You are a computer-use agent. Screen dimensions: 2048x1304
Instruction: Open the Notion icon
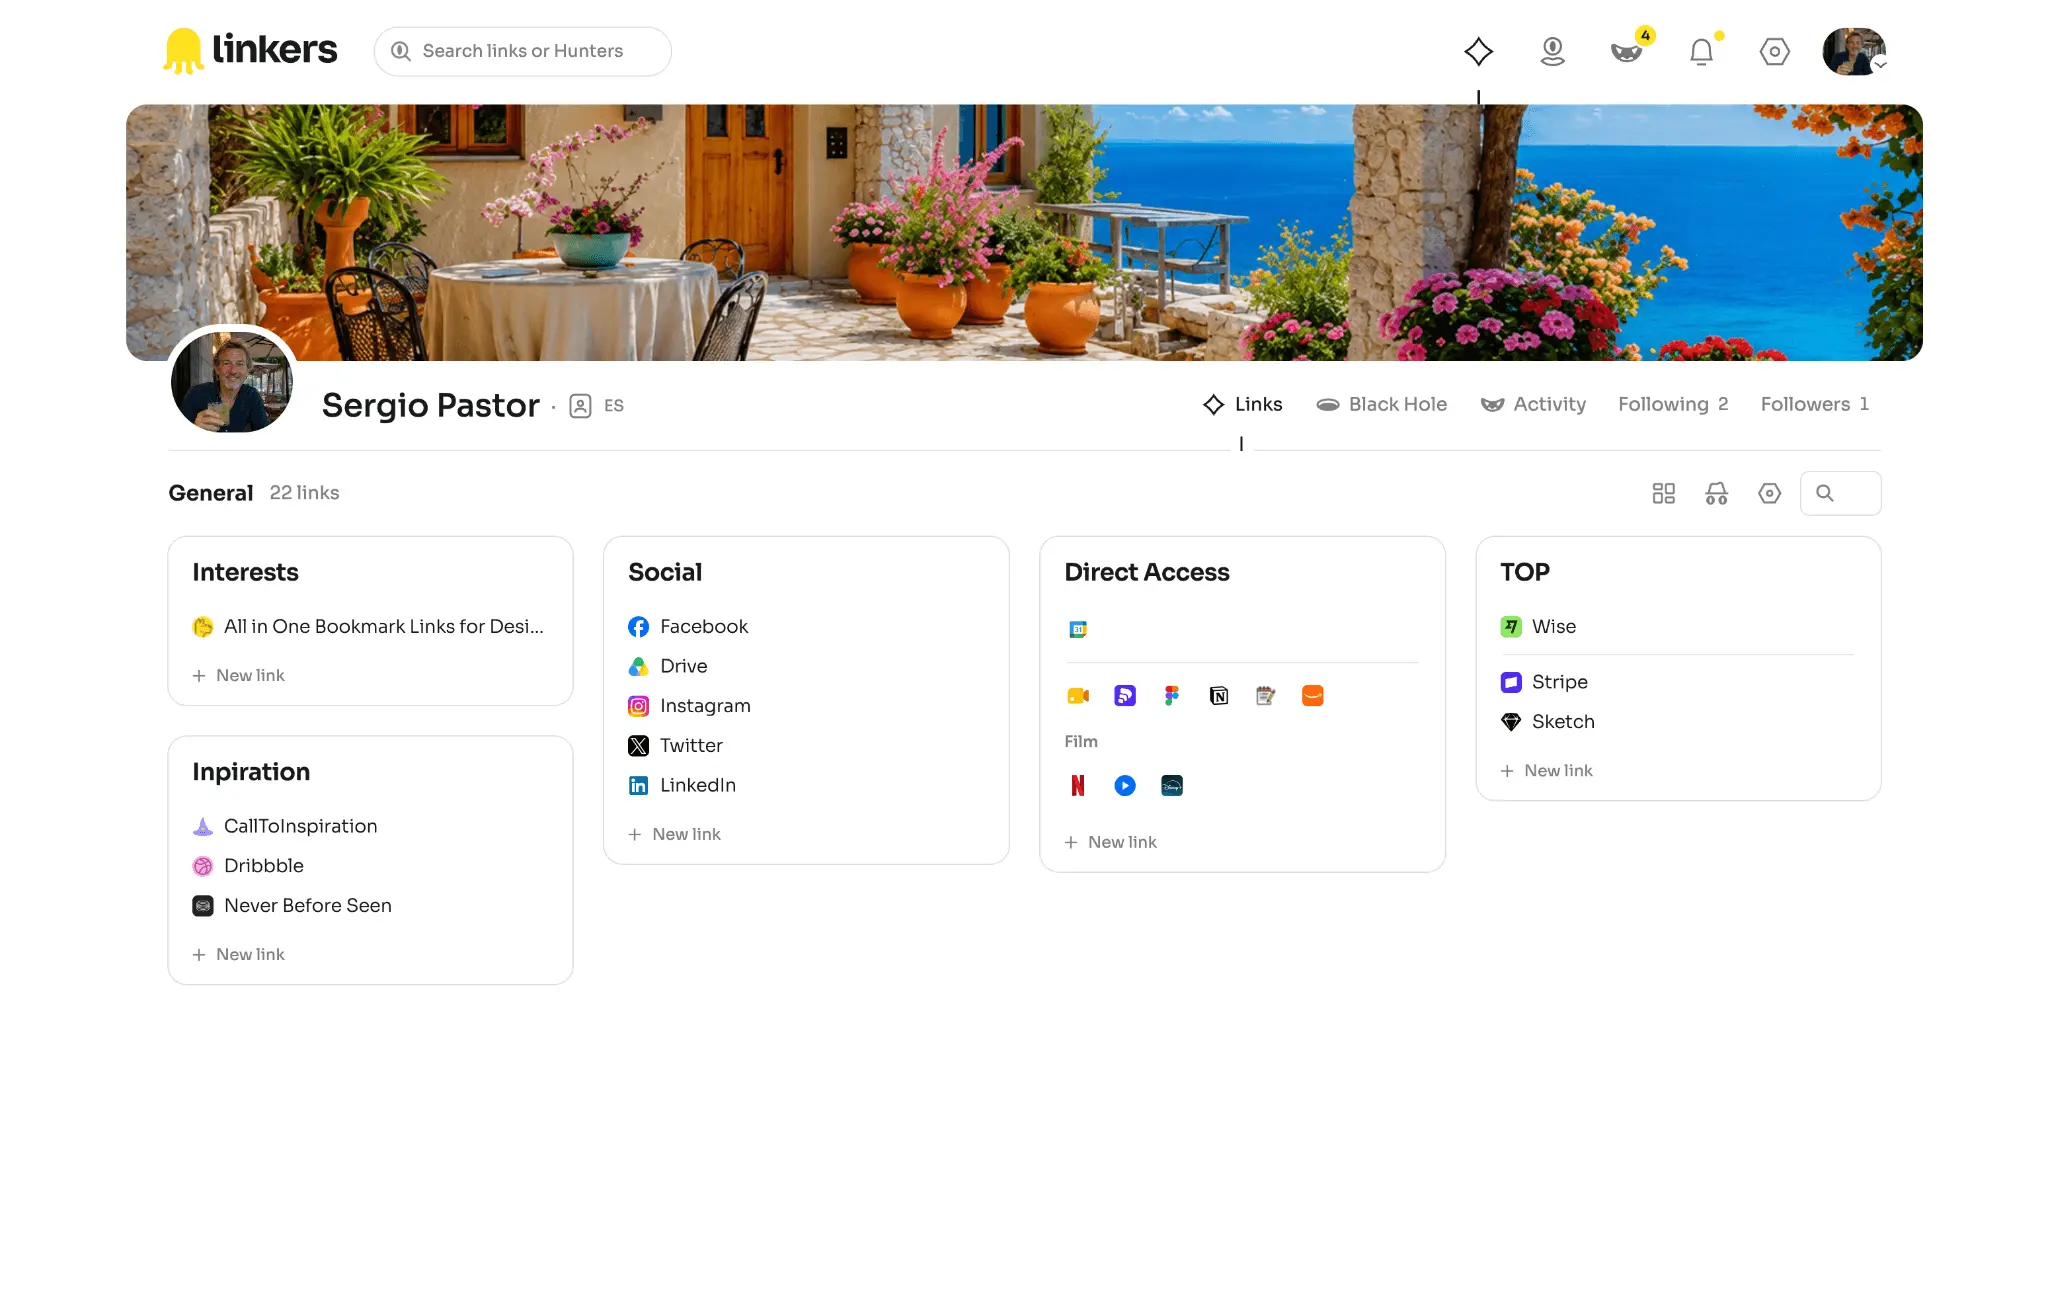(x=1219, y=695)
